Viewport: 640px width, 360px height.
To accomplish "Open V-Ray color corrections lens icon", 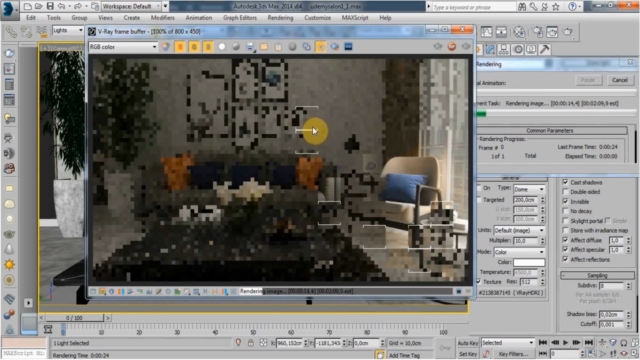I will [x=165, y=47].
